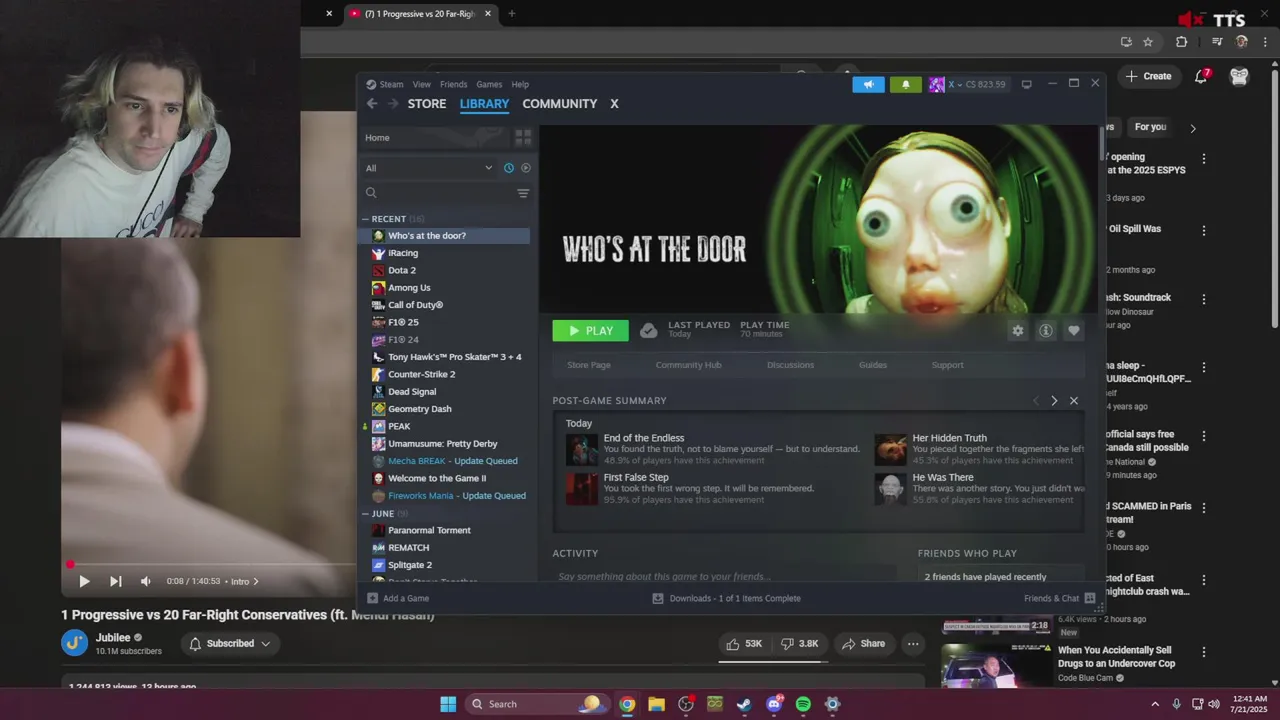Select Paranormal Torment in the library
Screen dimensions: 1280x720
tap(429, 530)
